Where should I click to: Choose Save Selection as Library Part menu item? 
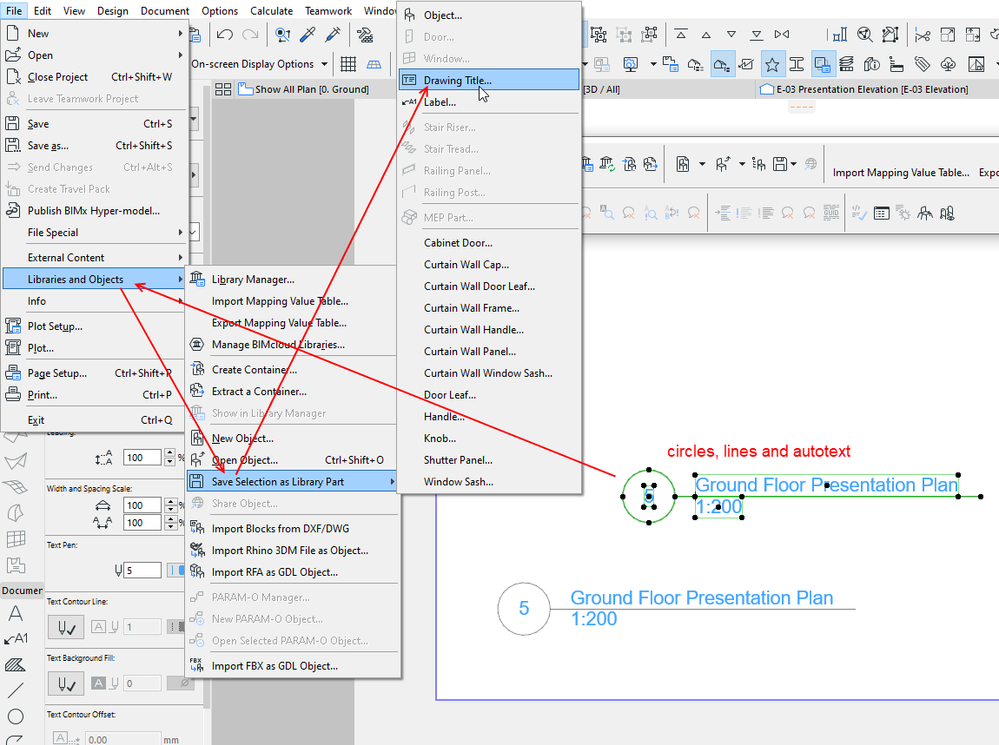pos(292,482)
